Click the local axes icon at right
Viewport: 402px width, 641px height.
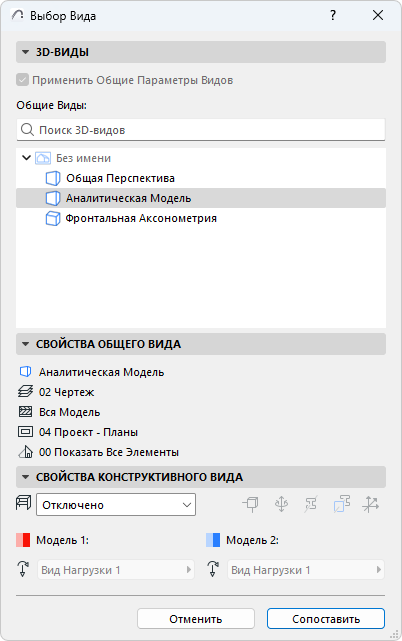371,504
